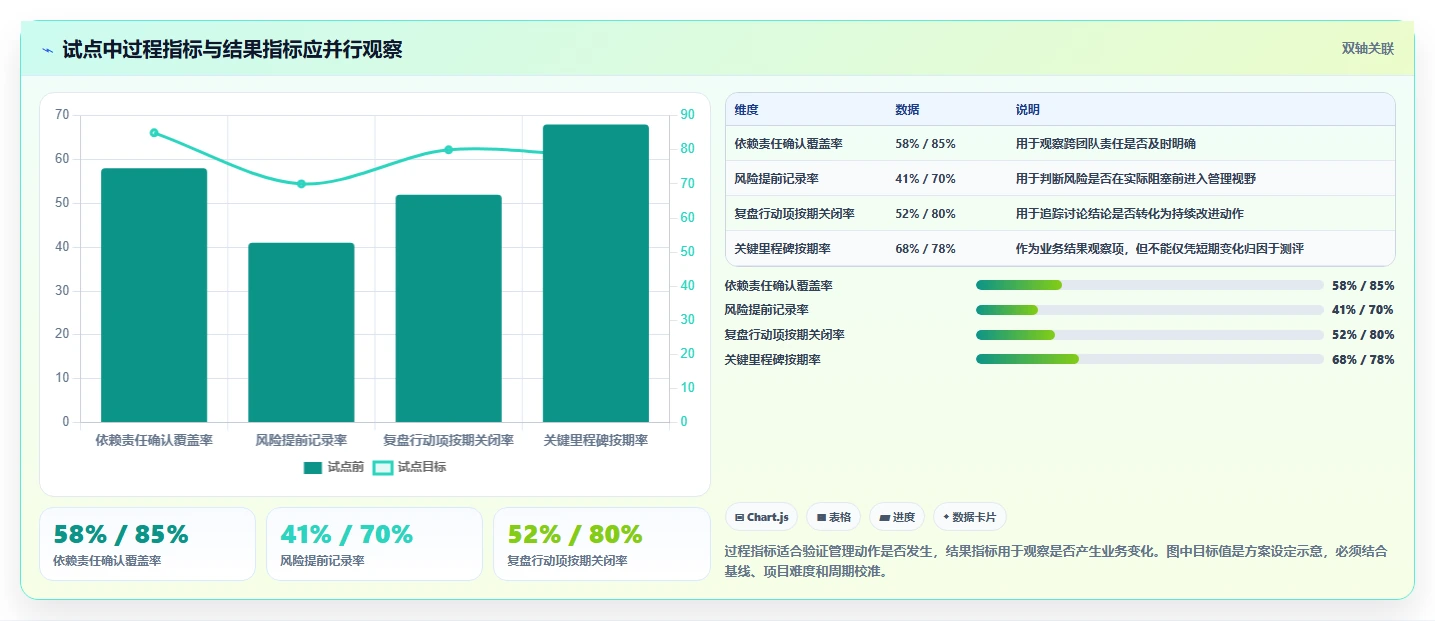Select the 数据卡片 tag chip

click(970, 517)
